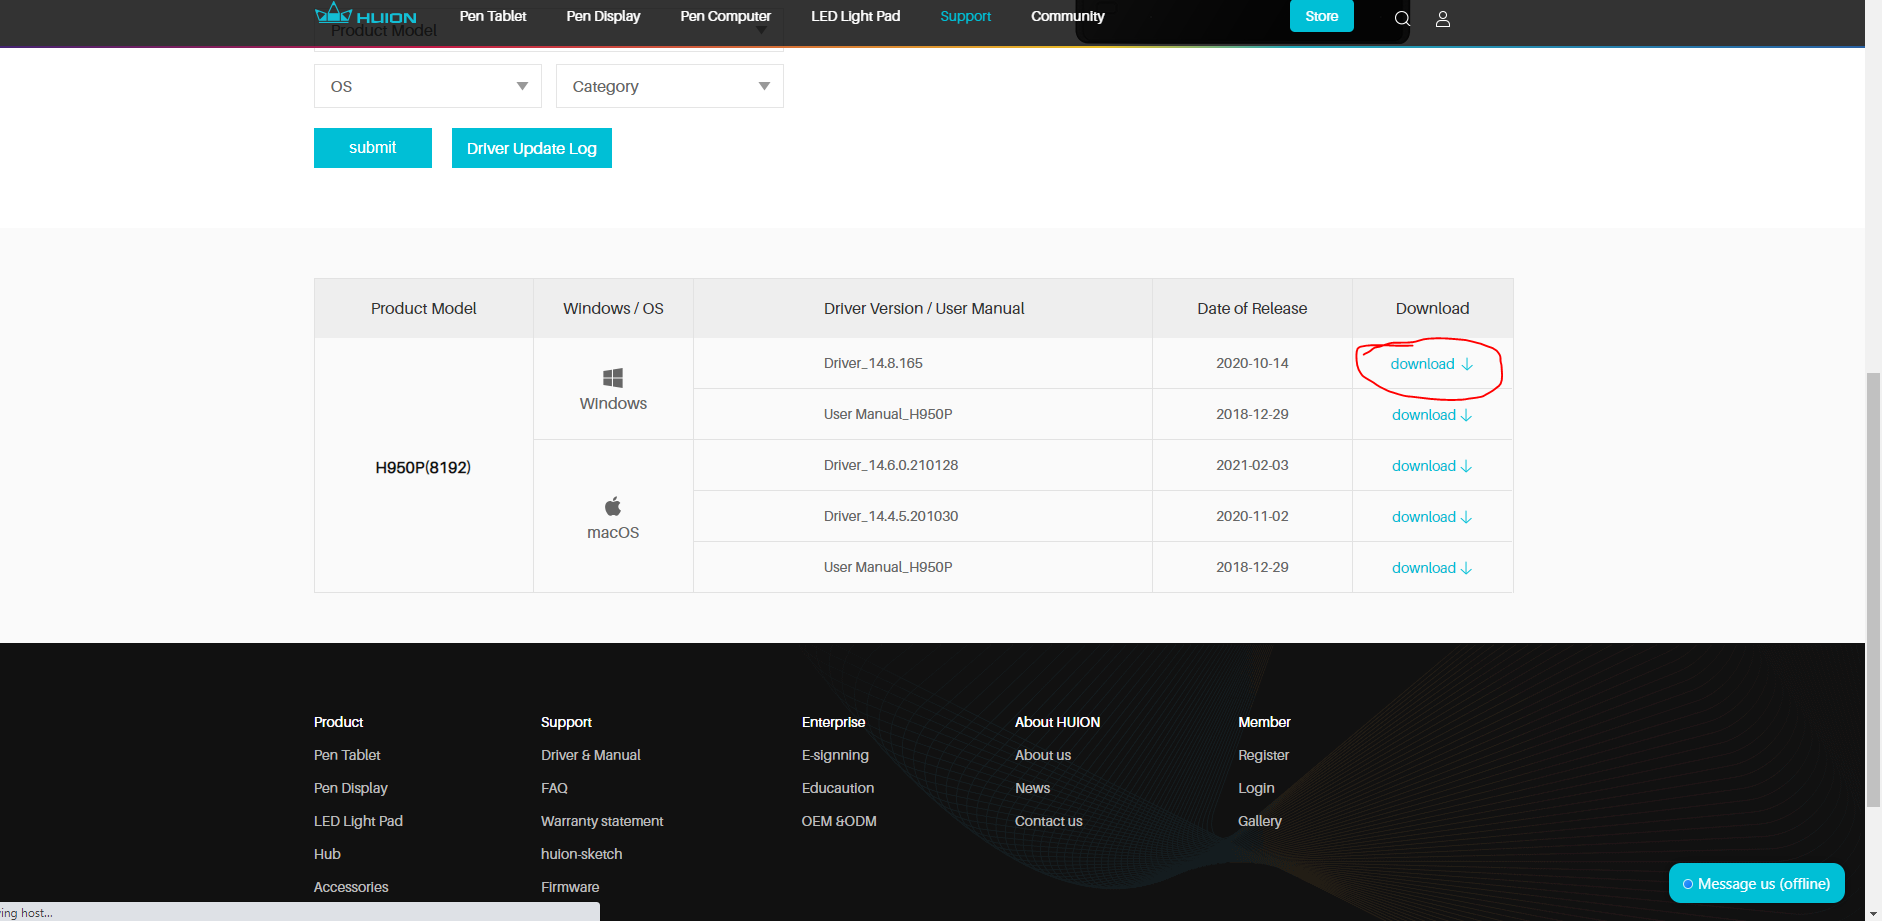Open the Category dropdown
This screenshot has width=1882, height=921.
(x=670, y=86)
